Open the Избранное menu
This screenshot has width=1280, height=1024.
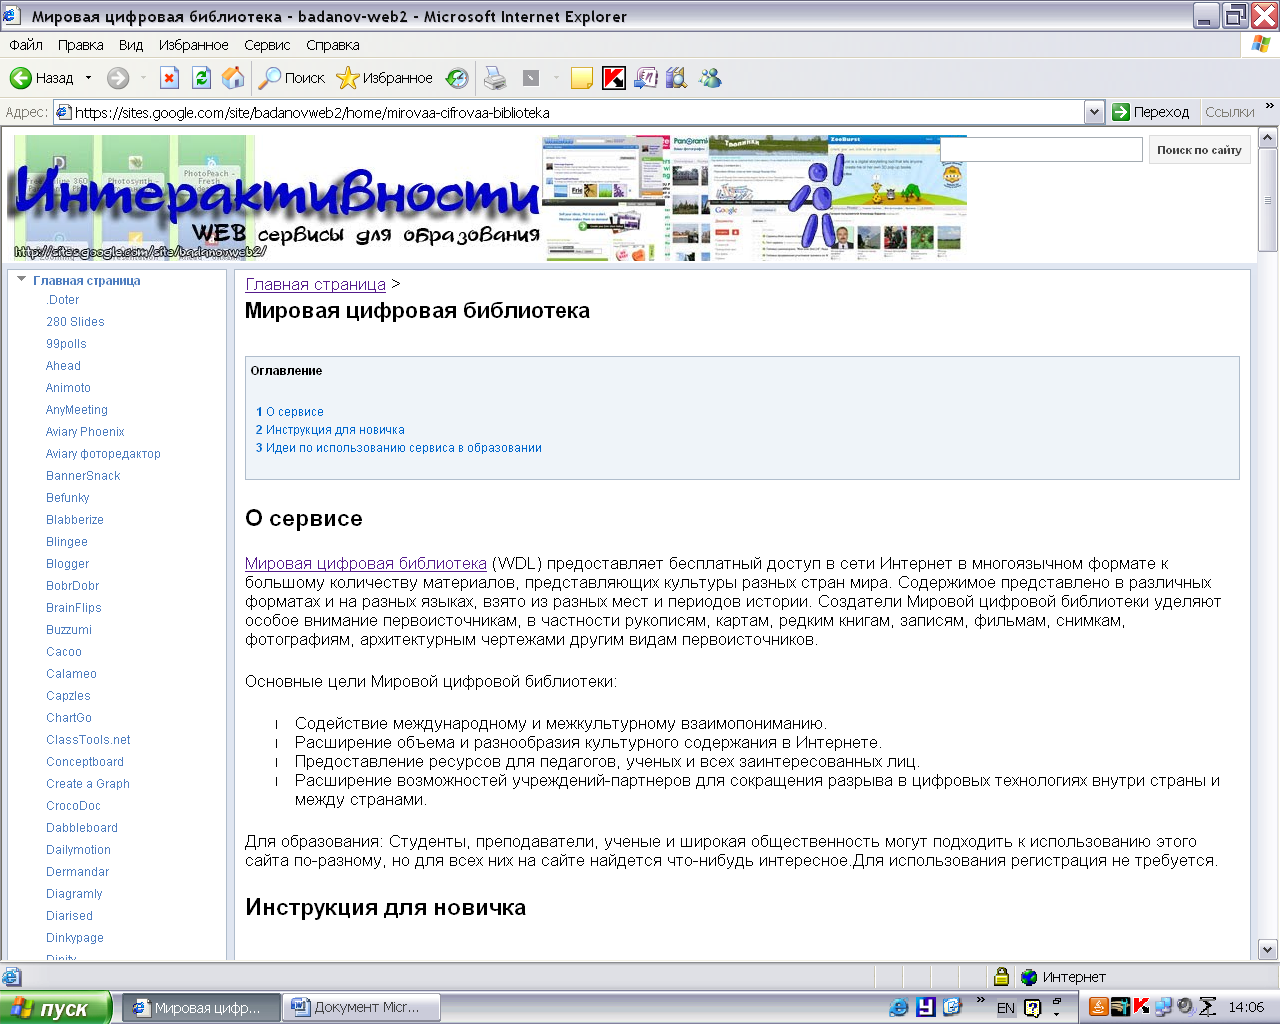click(194, 45)
